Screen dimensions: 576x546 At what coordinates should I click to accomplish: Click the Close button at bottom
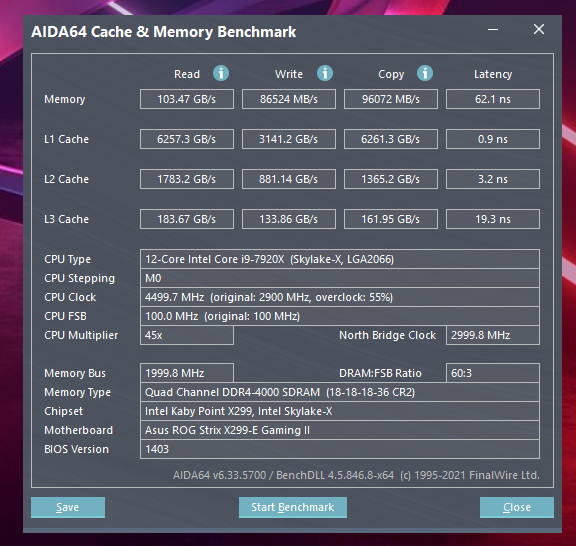click(x=516, y=507)
